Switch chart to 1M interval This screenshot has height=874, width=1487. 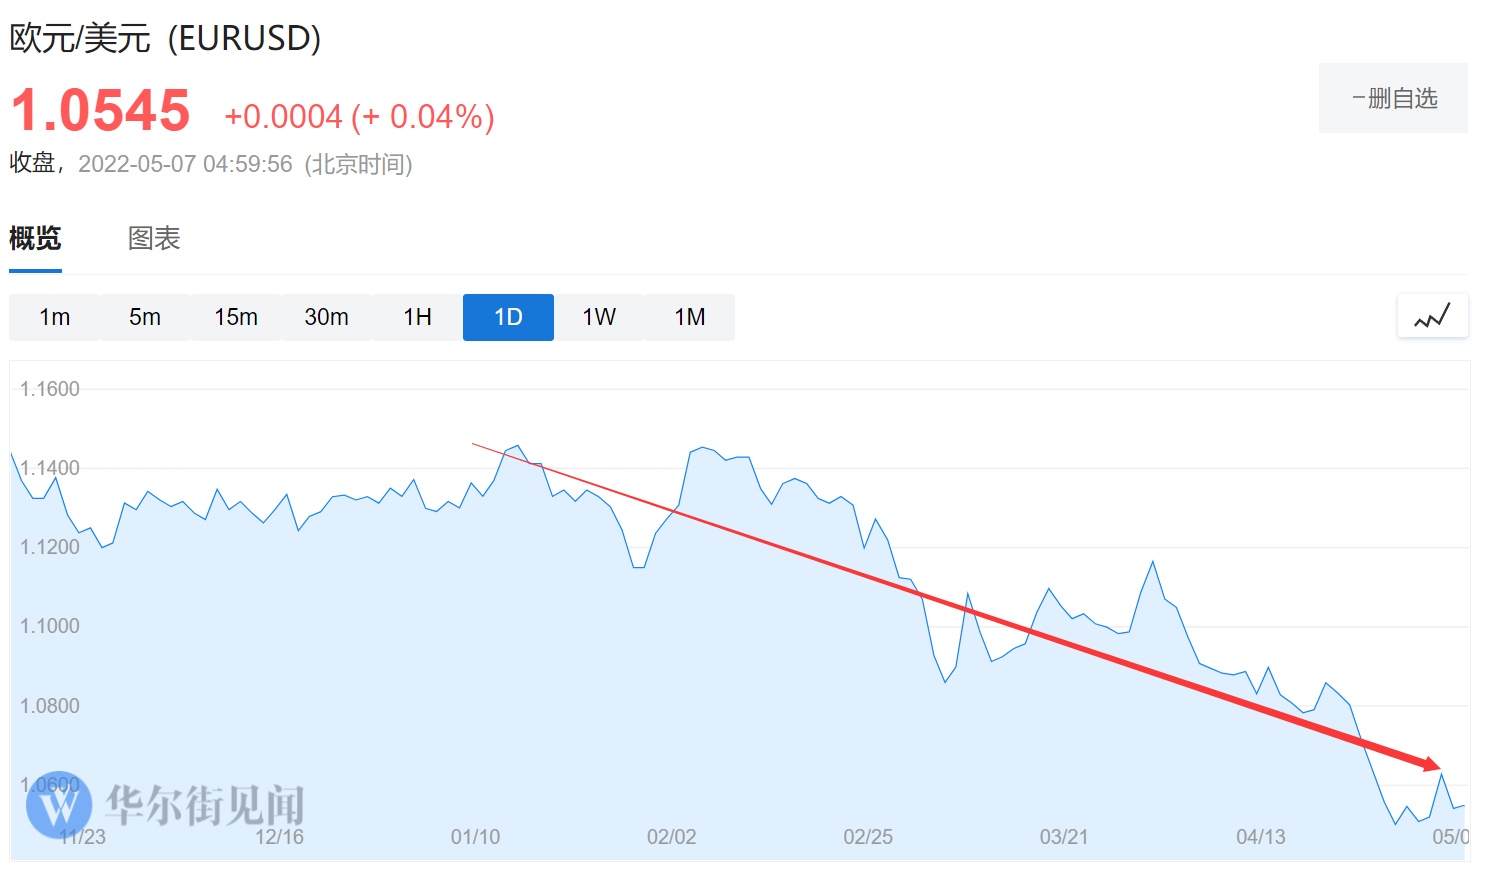pos(690,317)
